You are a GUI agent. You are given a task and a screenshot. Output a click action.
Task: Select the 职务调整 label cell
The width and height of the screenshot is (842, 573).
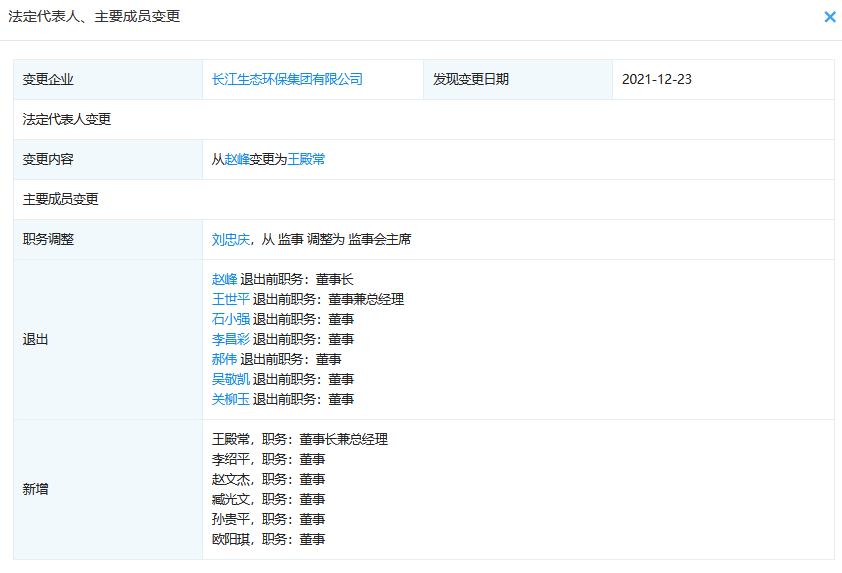(108, 240)
